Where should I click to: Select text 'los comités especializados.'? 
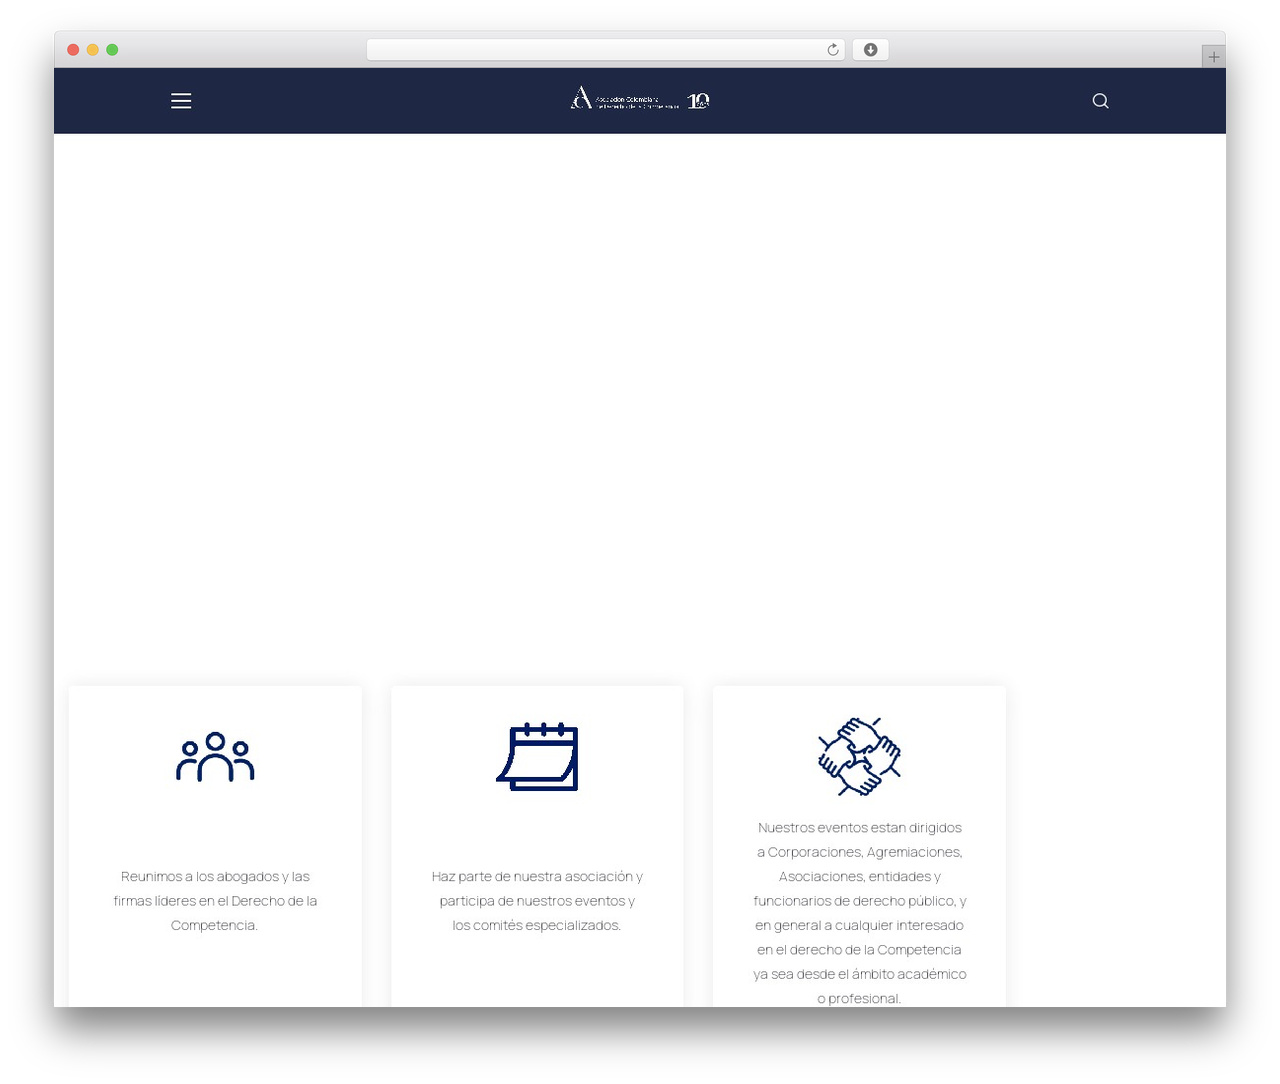click(537, 926)
